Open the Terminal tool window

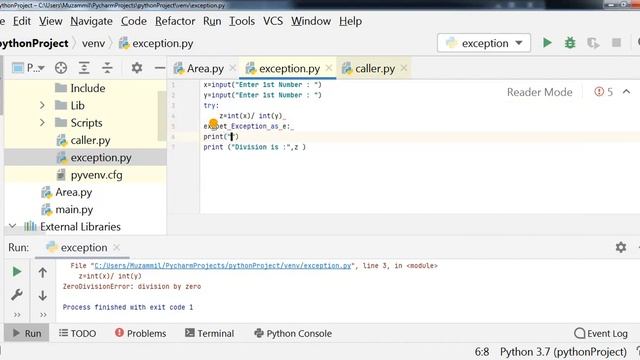point(209,333)
